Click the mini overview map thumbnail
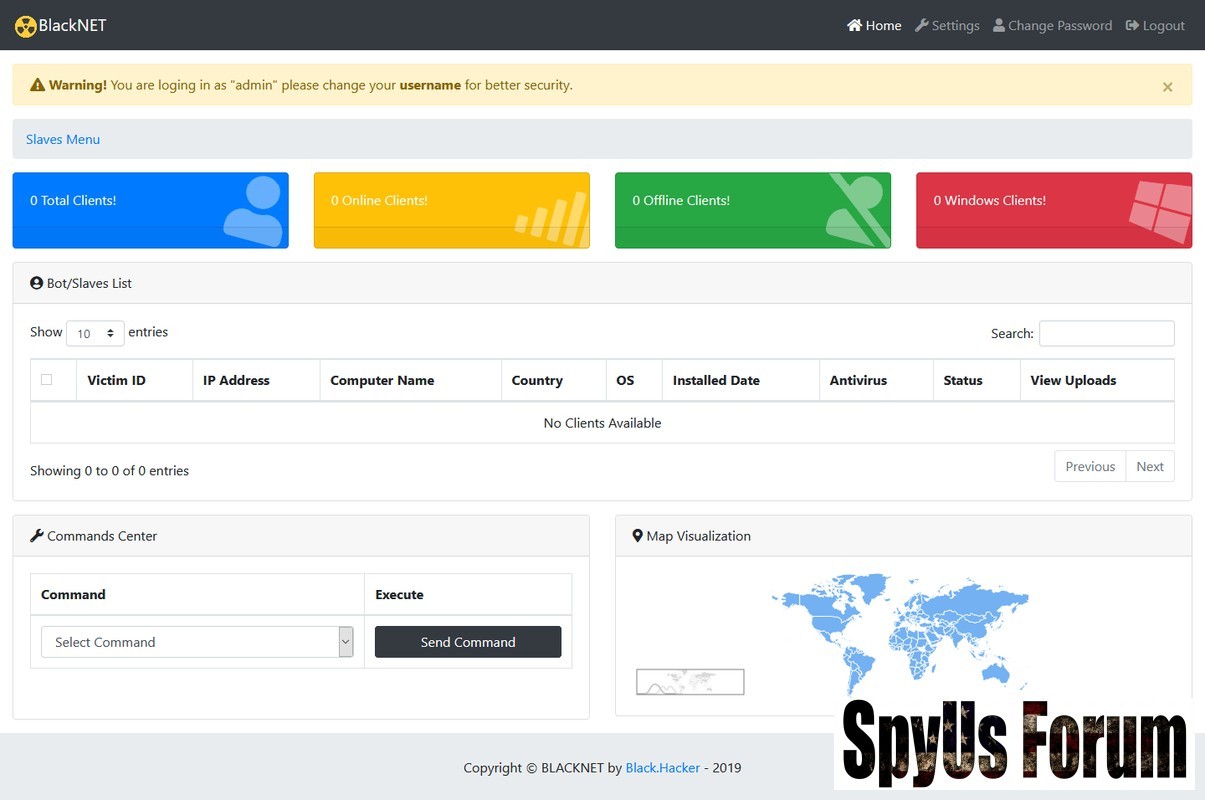 690,682
